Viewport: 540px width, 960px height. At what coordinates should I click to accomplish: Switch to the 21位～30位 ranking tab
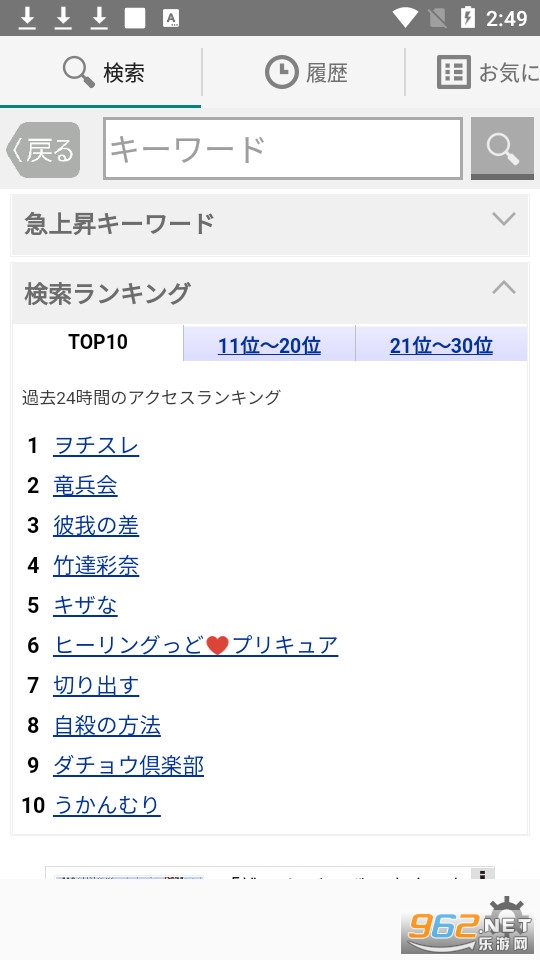pos(441,345)
